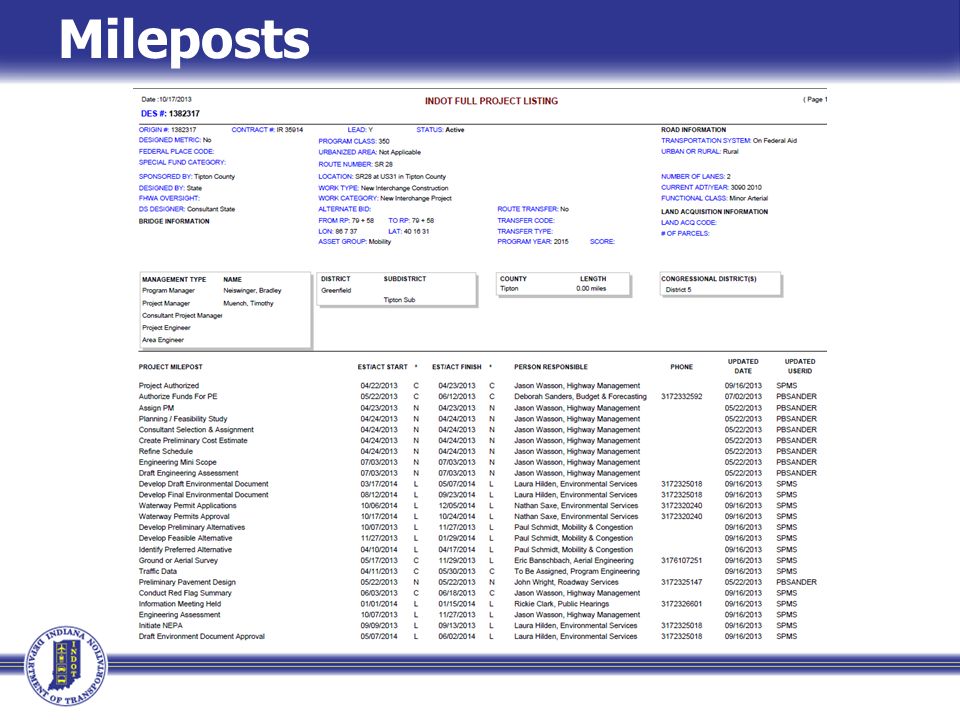The width and height of the screenshot is (960, 720).
Task: Select To Be Assigned, Program Engineering
Action: [577, 571]
